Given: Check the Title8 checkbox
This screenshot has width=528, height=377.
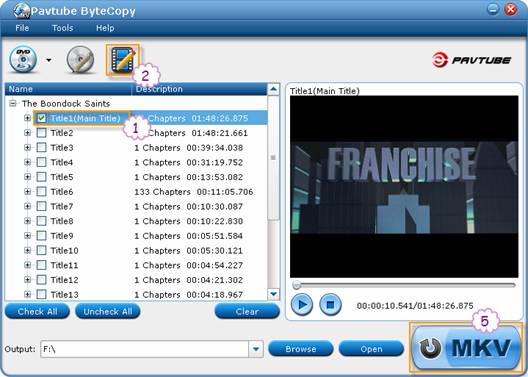Looking at the screenshot, I should 41,221.
